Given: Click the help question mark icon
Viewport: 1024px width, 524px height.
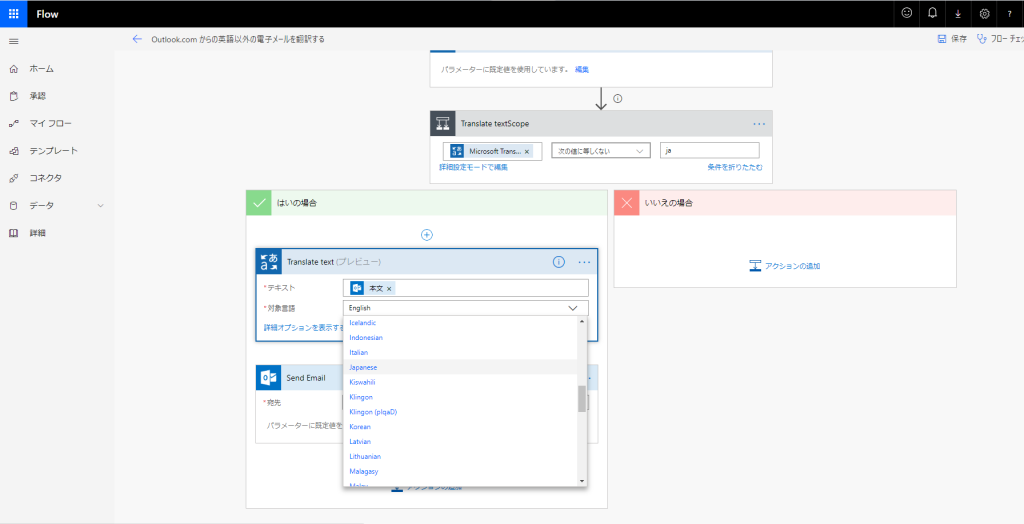Looking at the screenshot, I should coord(1010,14).
